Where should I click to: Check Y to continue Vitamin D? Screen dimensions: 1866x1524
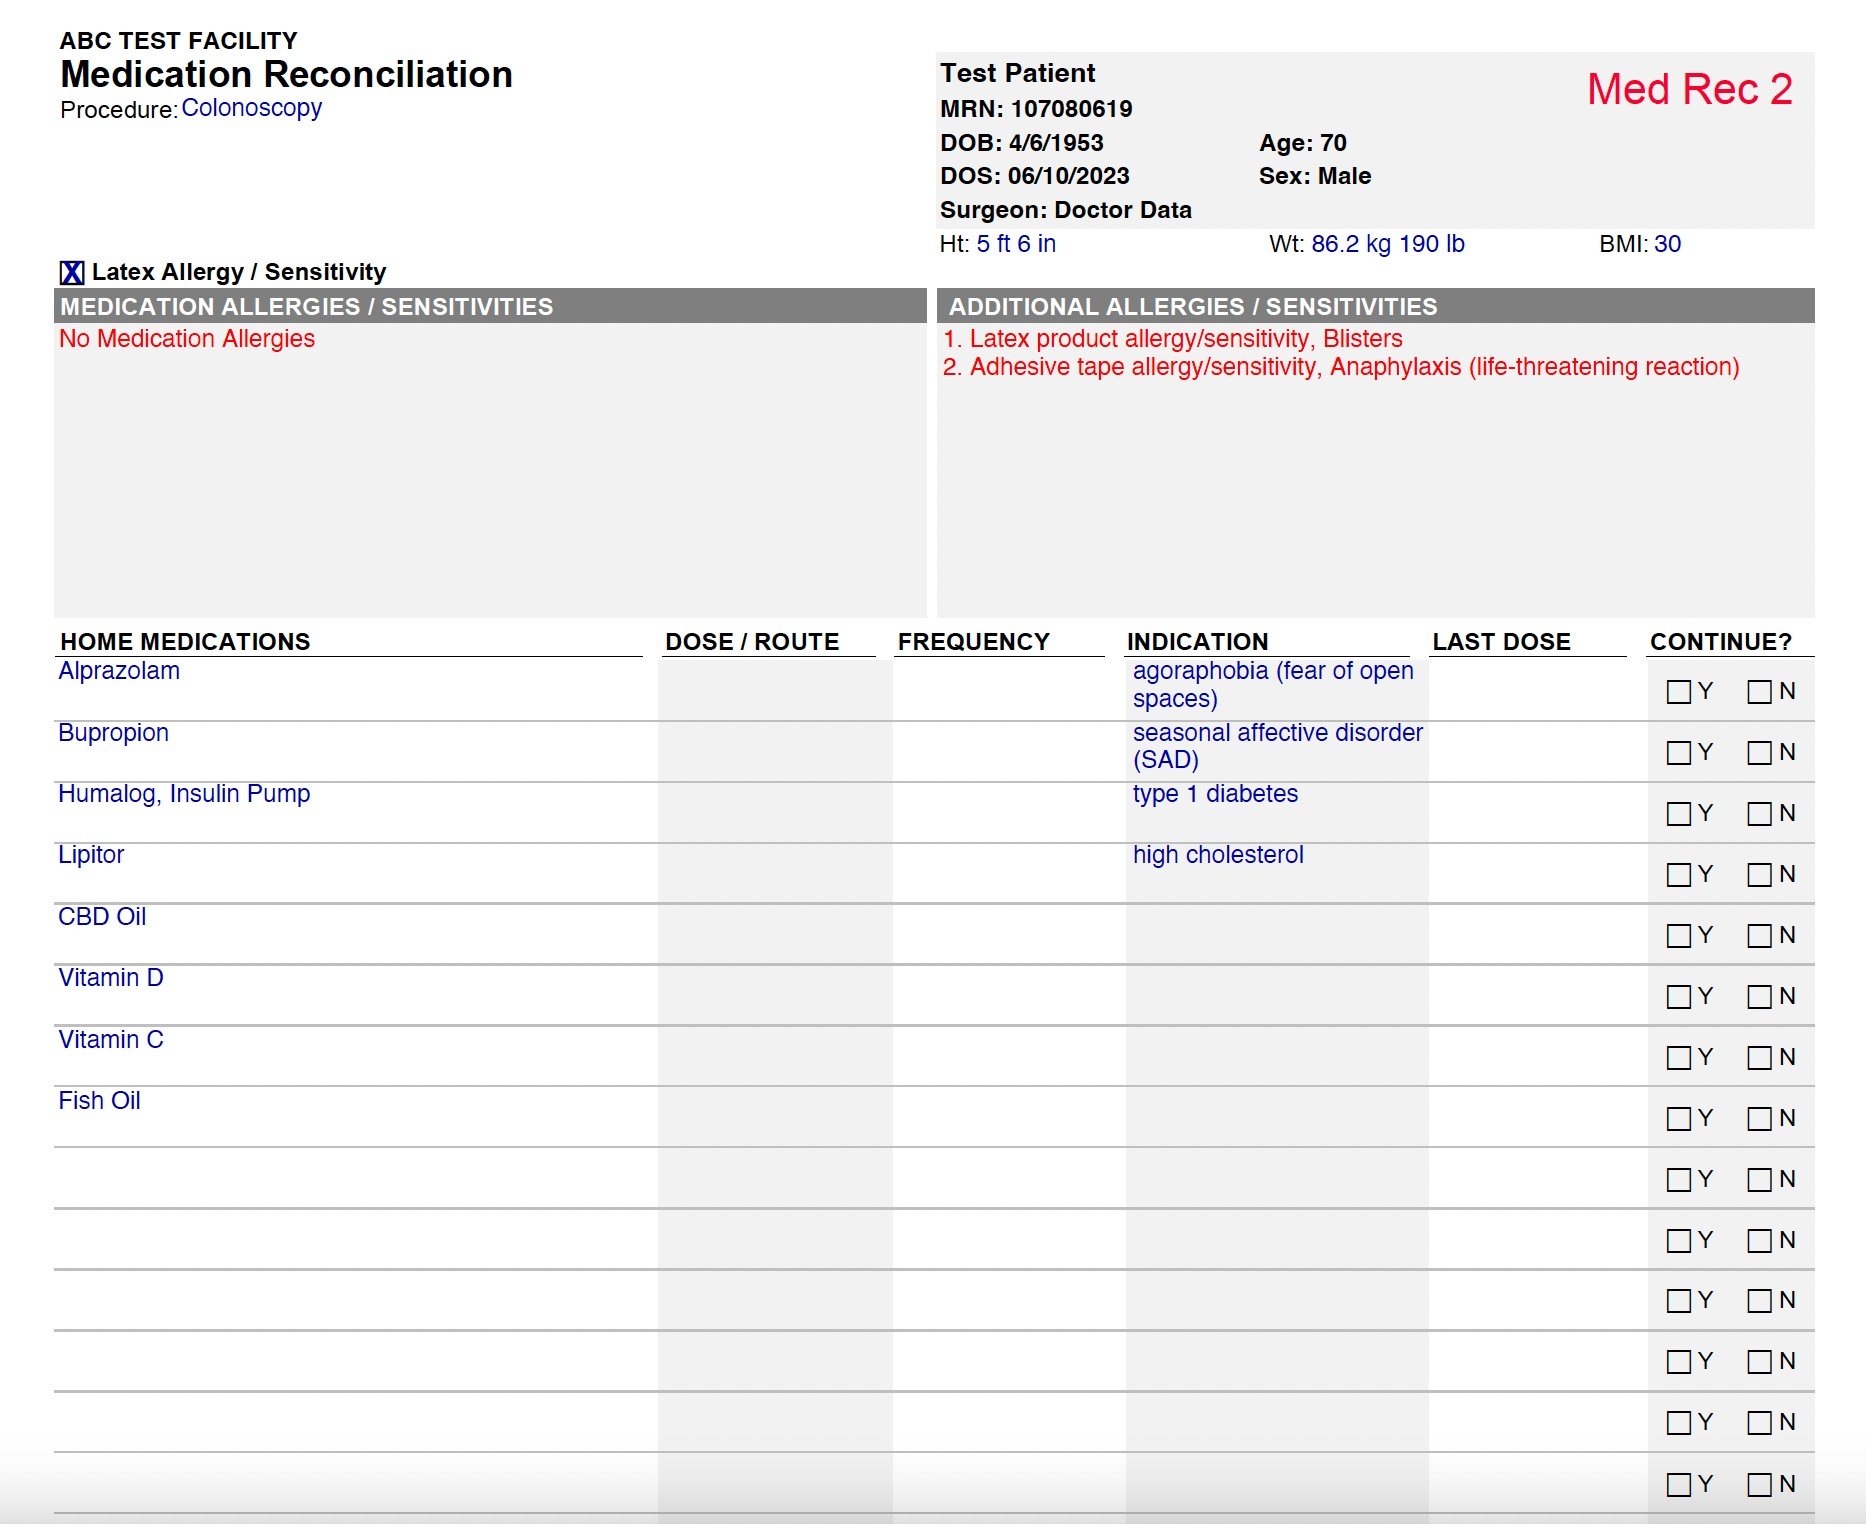click(x=1679, y=996)
